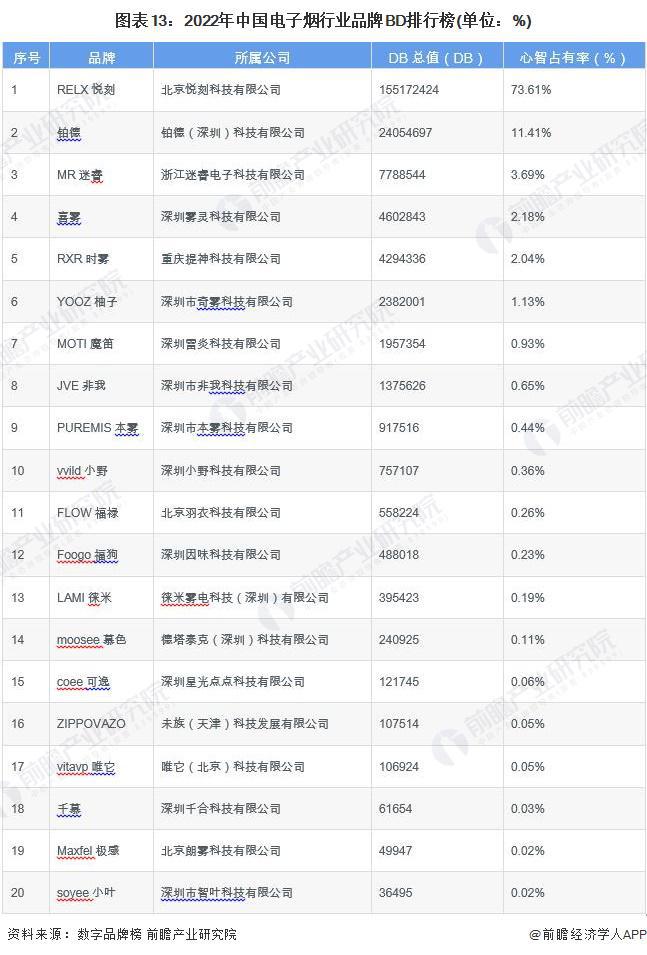Click company 铂德（深圳）科技有限公司
The image size is (647, 955).
(x=233, y=132)
